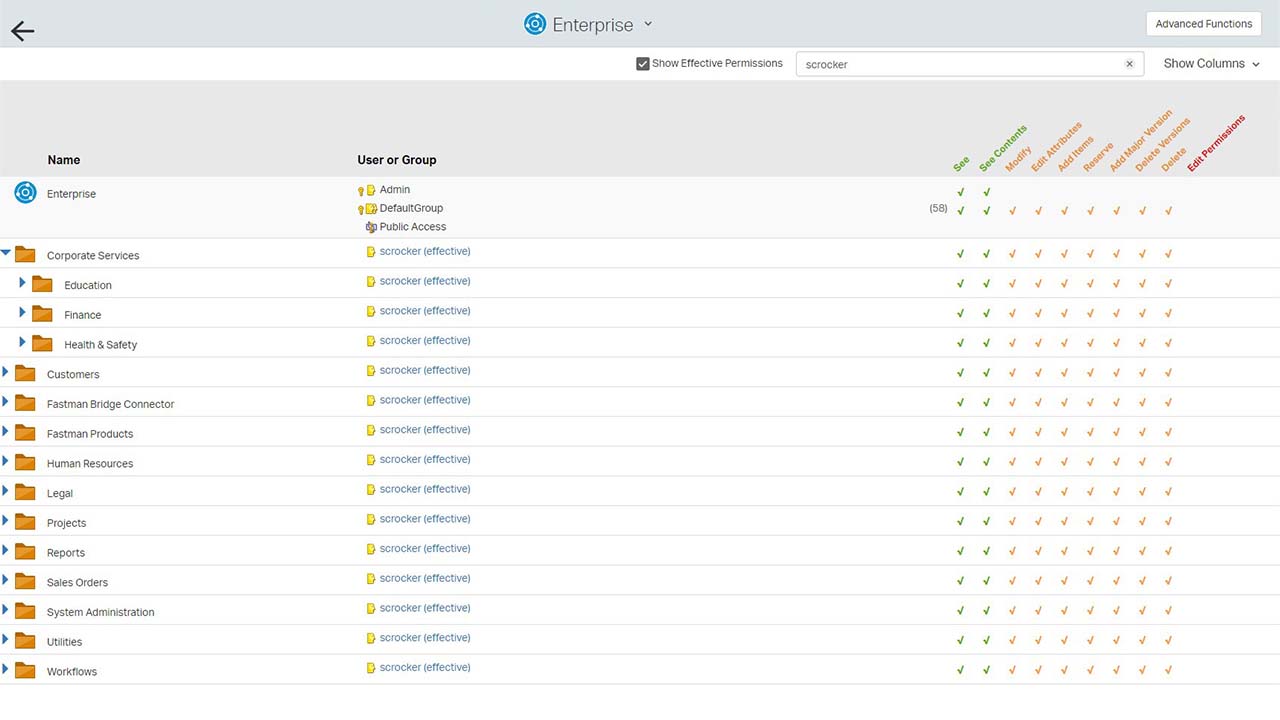Open scrocker (effective) link for Finance

coord(425,311)
